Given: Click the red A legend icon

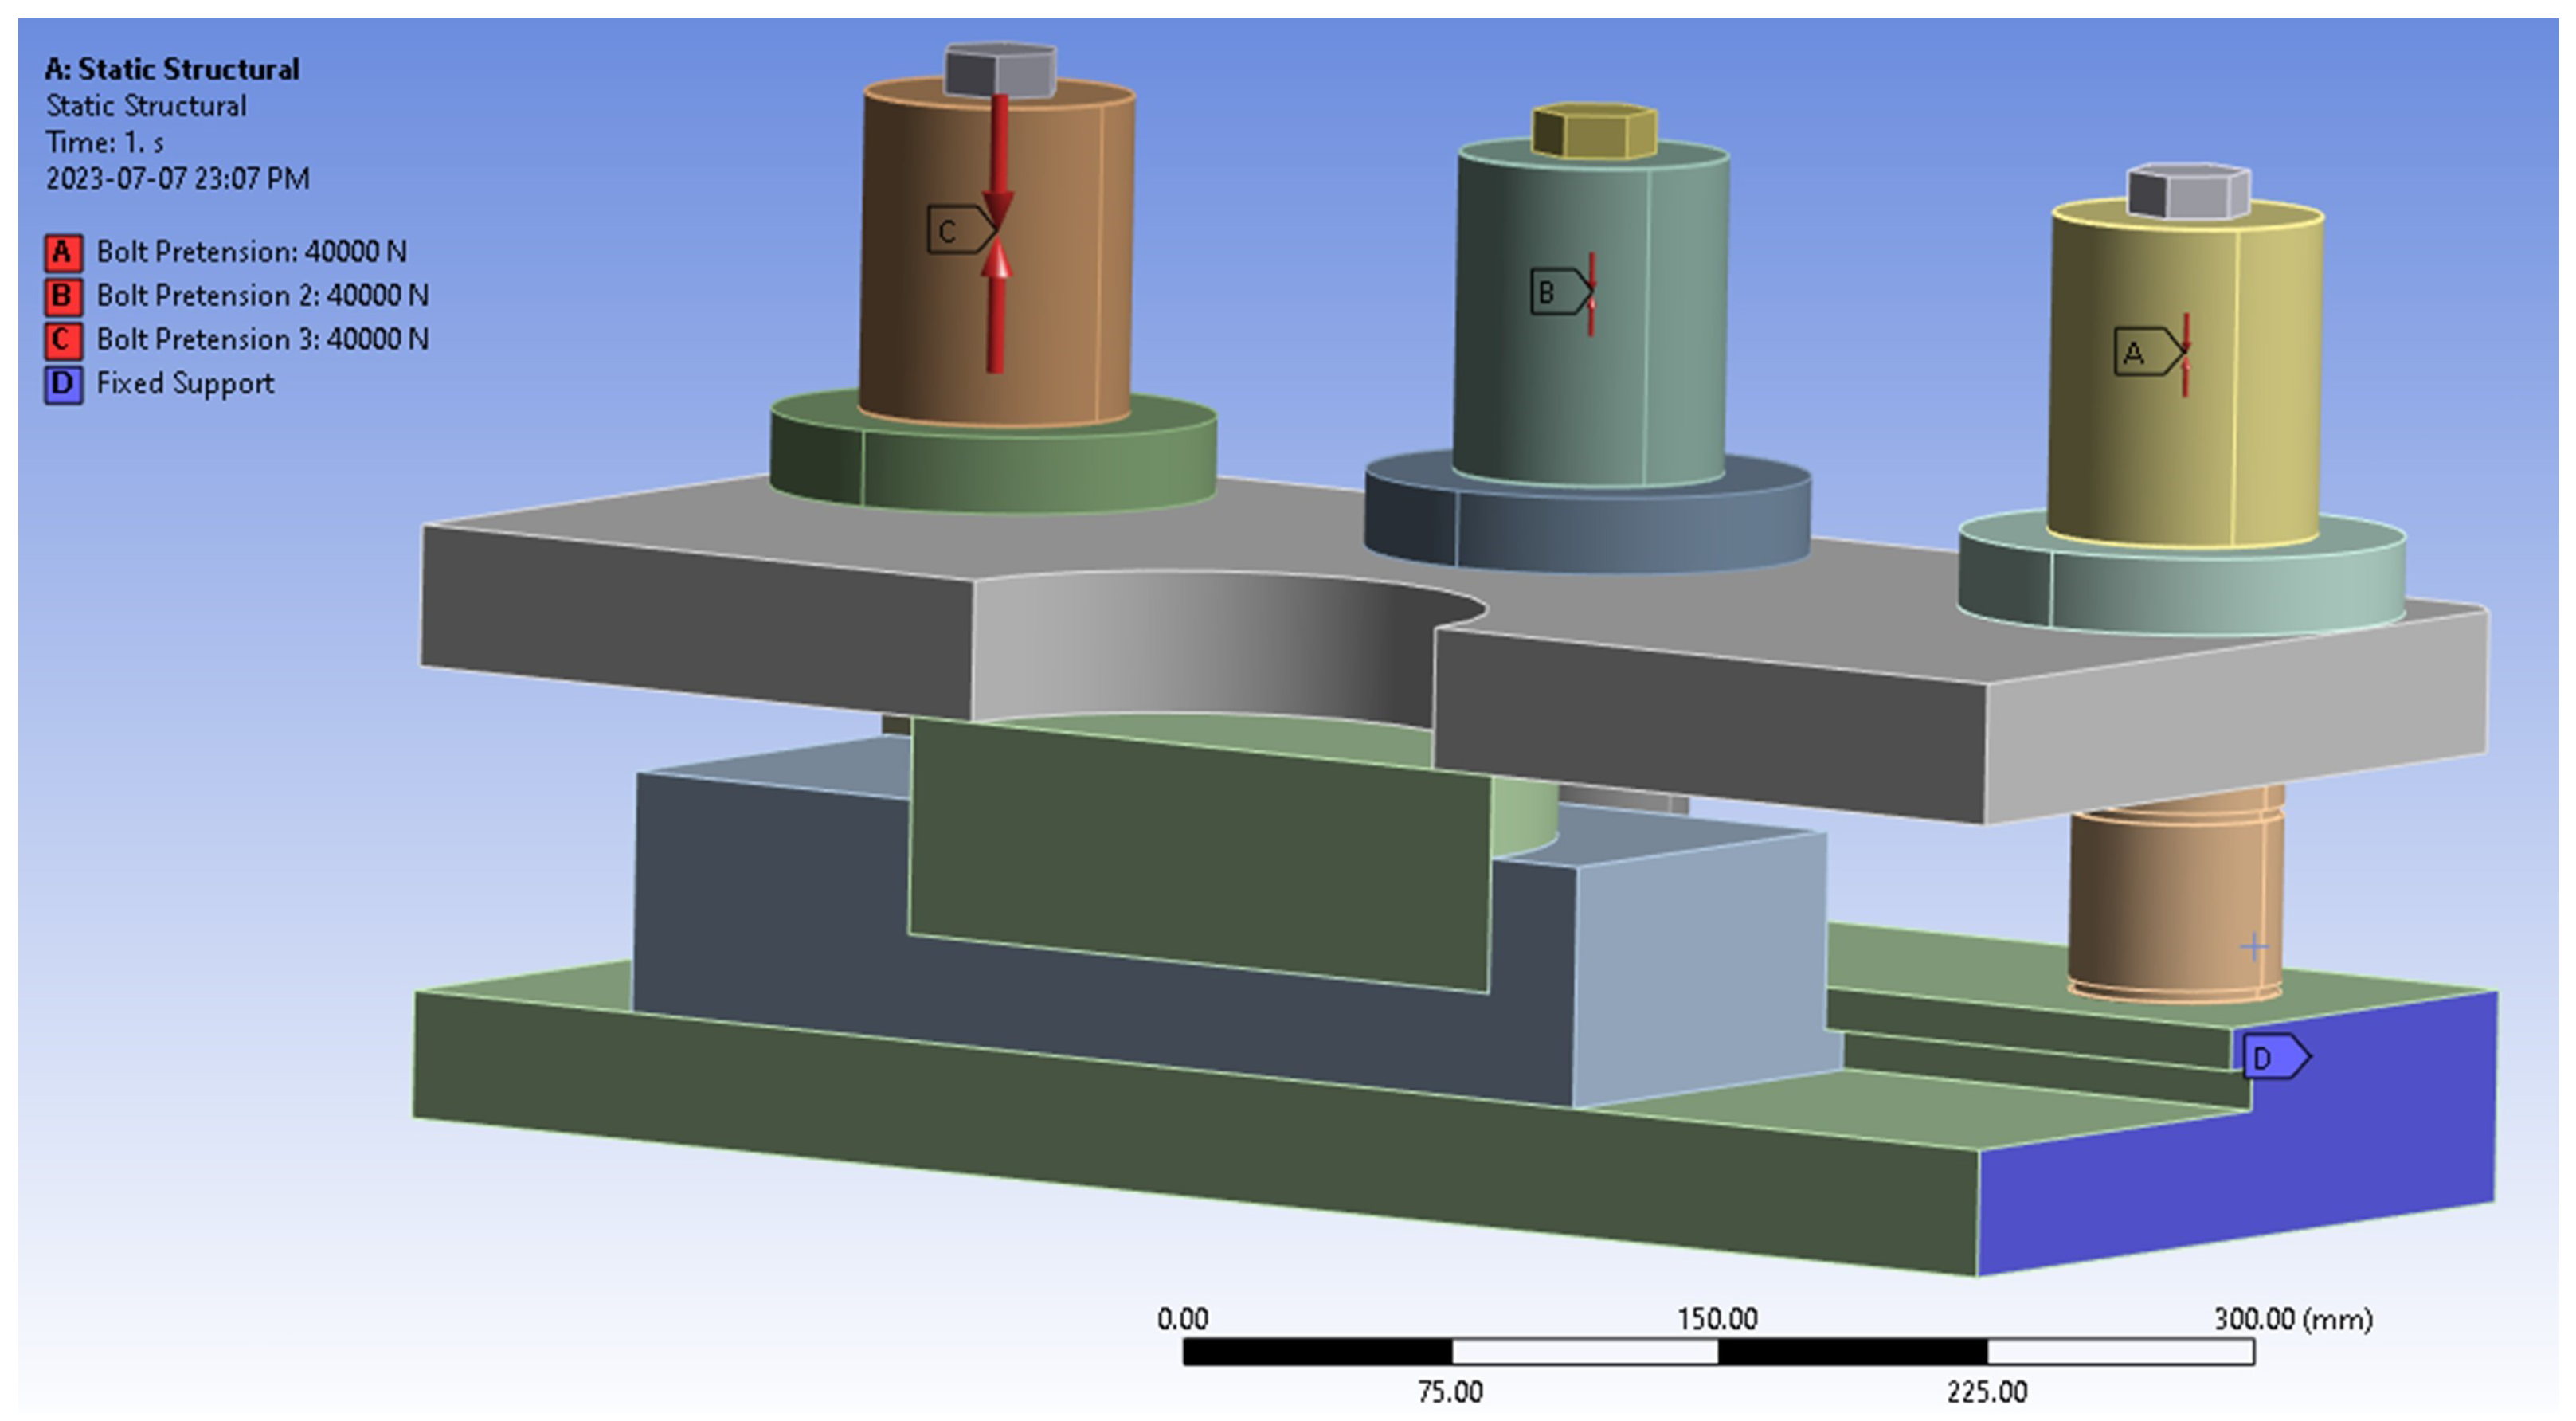Looking at the screenshot, I should coord(63,252).
